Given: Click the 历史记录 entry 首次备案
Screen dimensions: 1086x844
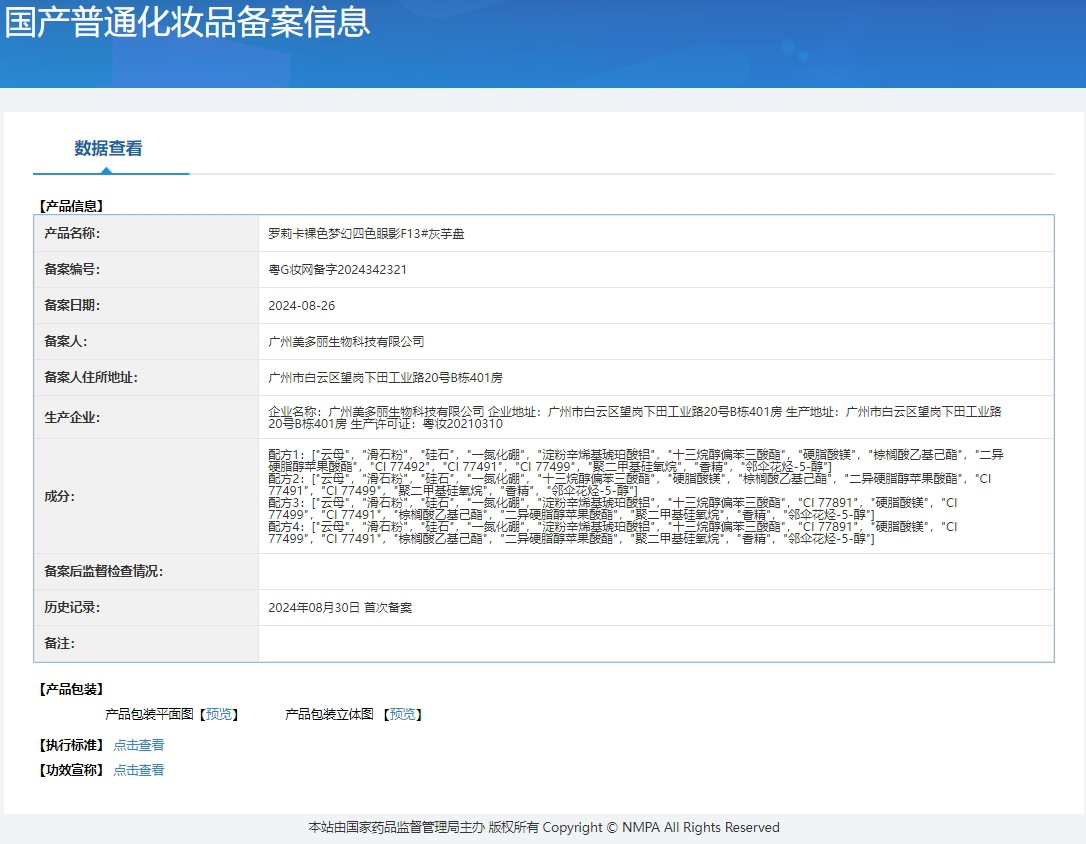Looking at the screenshot, I should click(x=340, y=607).
